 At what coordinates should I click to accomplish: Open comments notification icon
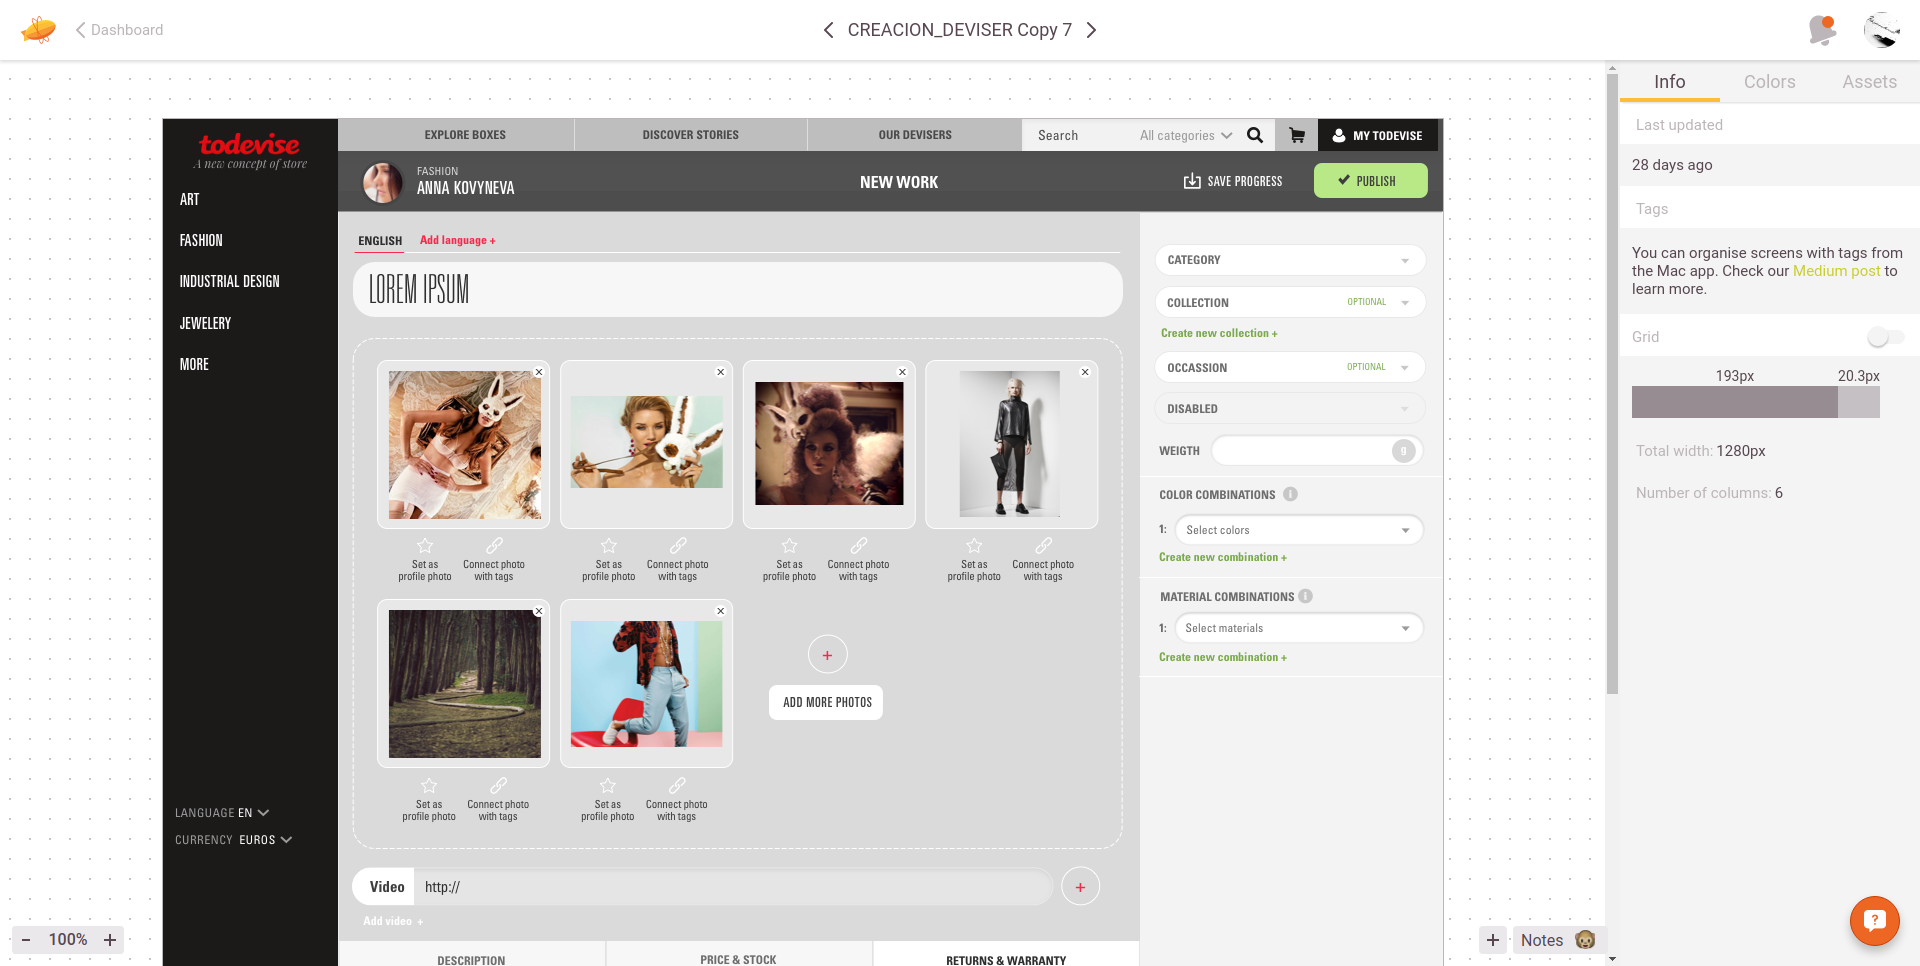1823,30
